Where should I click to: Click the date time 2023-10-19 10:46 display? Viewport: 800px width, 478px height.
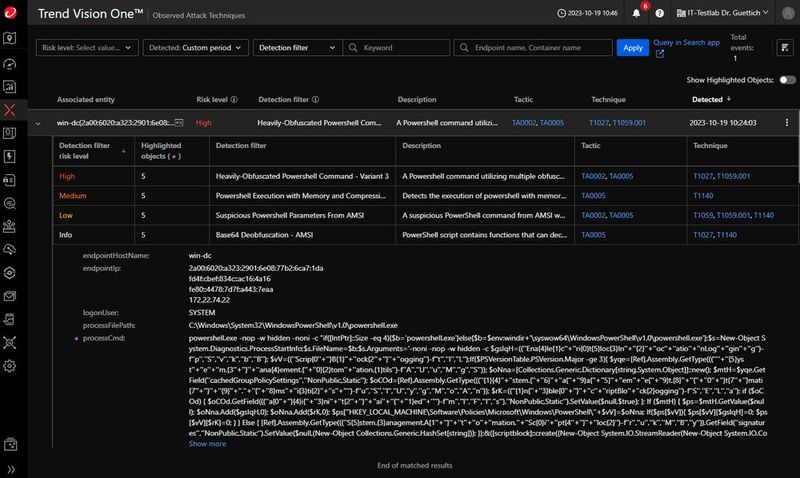pyautogui.click(x=587, y=13)
